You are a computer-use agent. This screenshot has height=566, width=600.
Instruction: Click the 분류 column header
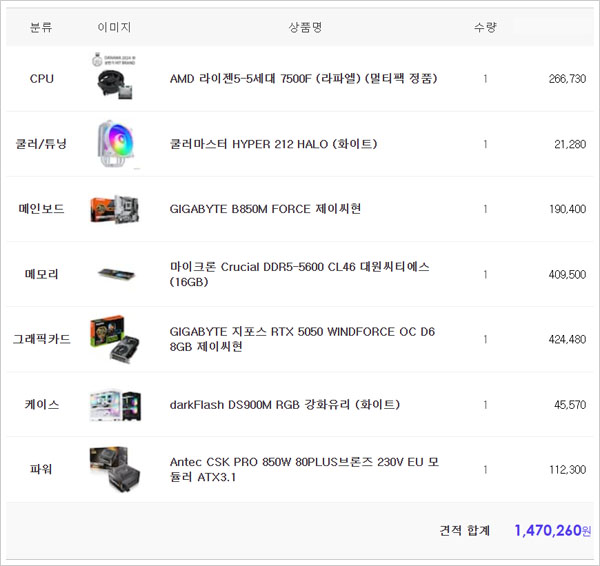(x=42, y=28)
